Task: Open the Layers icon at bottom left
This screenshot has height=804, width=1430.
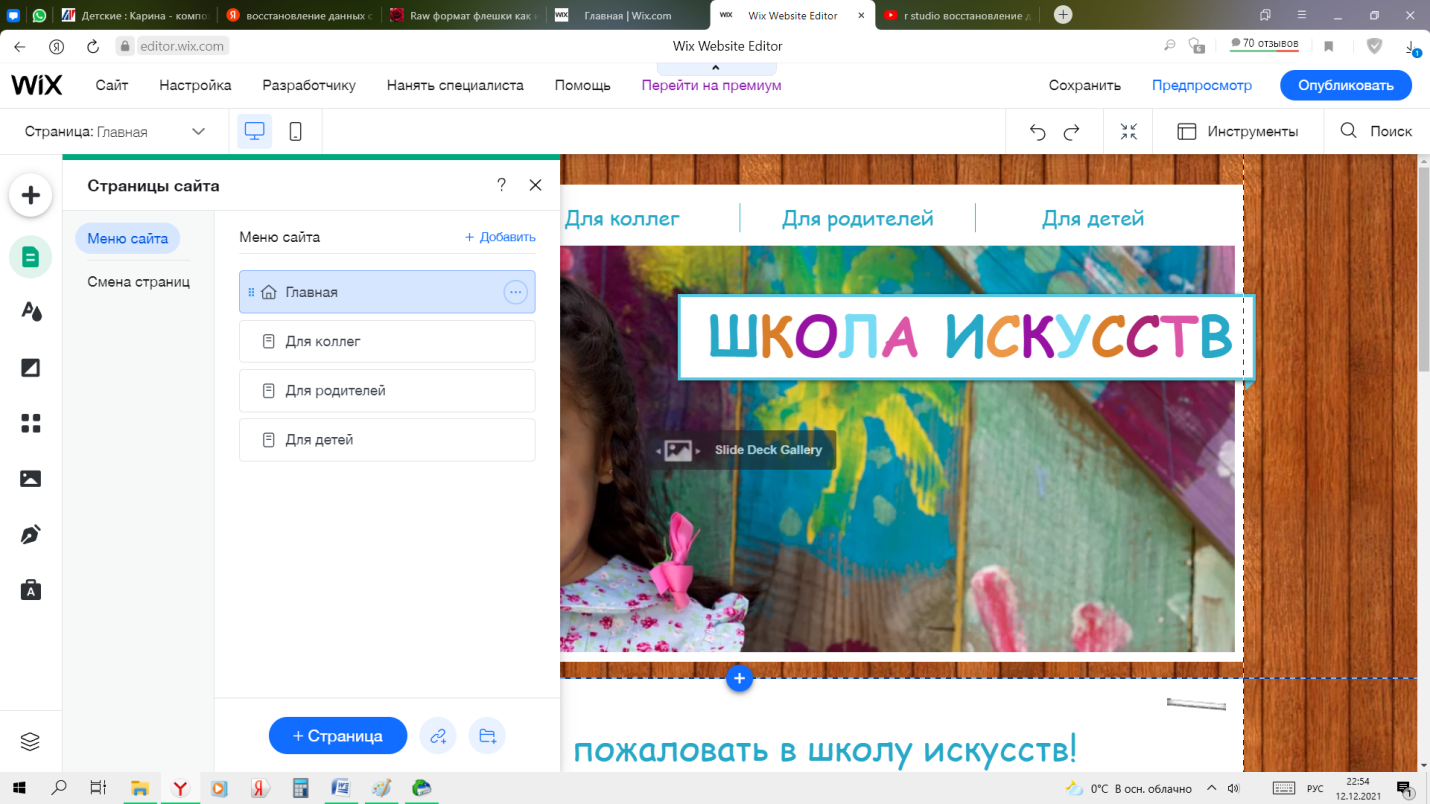Action: [30, 742]
